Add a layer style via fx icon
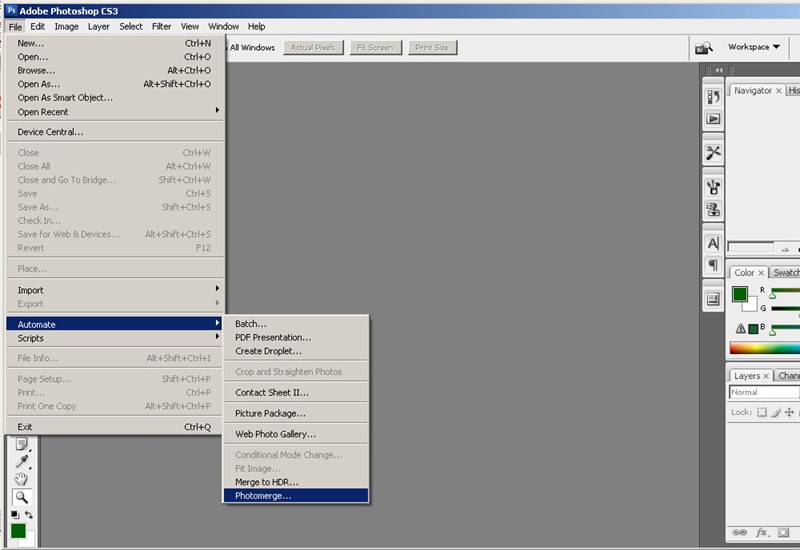The width and height of the screenshot is (800, 550). point(762,532)
